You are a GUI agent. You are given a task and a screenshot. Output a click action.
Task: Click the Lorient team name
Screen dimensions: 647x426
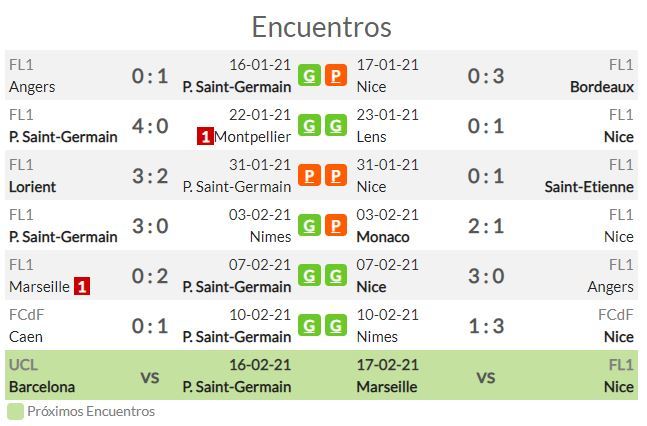[32, 187]
